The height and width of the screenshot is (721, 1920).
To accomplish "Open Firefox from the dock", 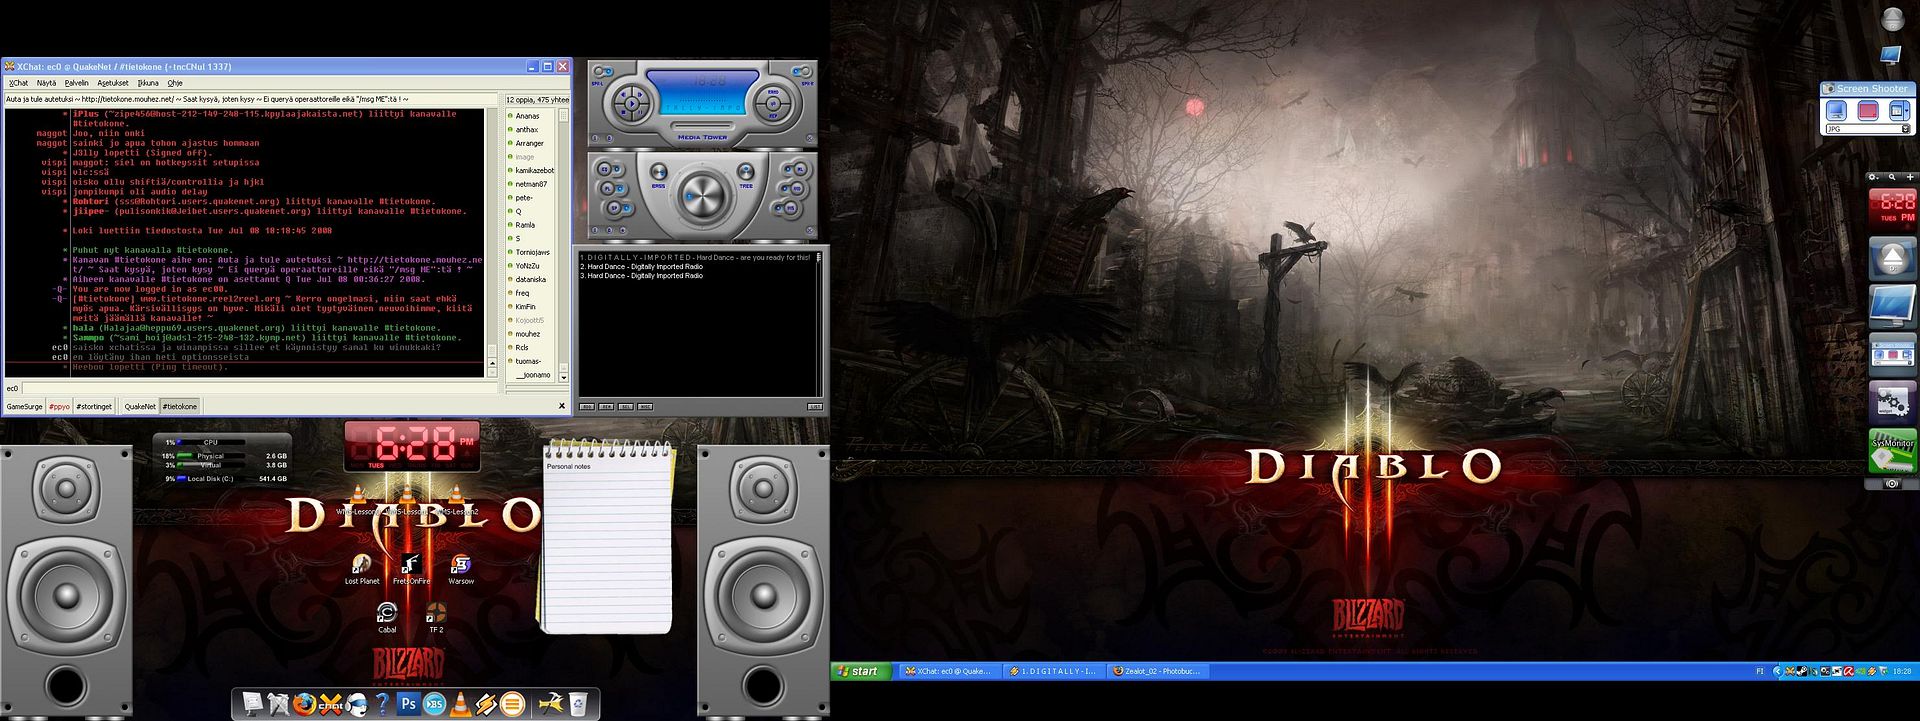I will (304, 705).
